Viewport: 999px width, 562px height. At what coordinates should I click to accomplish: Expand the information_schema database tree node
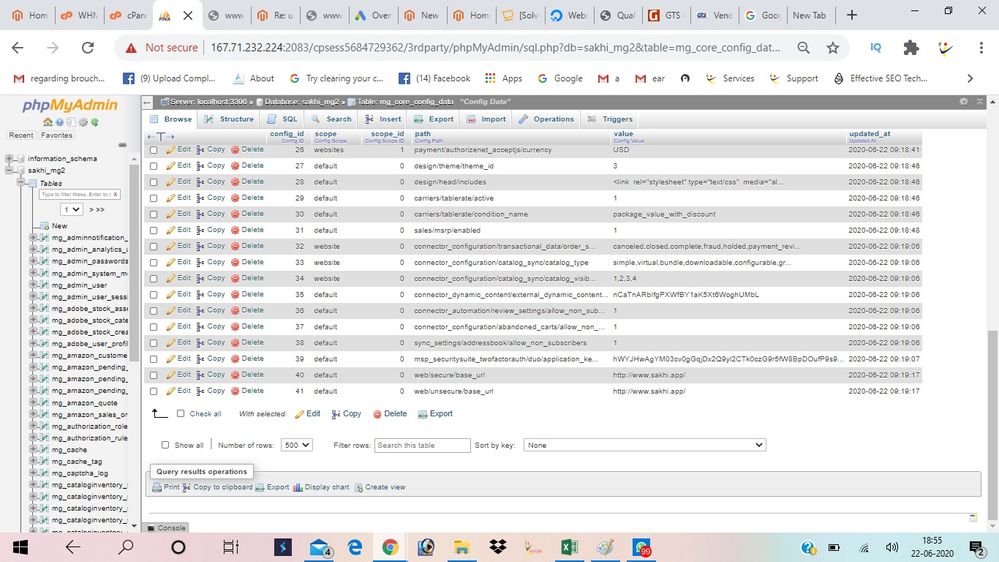tap(8, 158)
